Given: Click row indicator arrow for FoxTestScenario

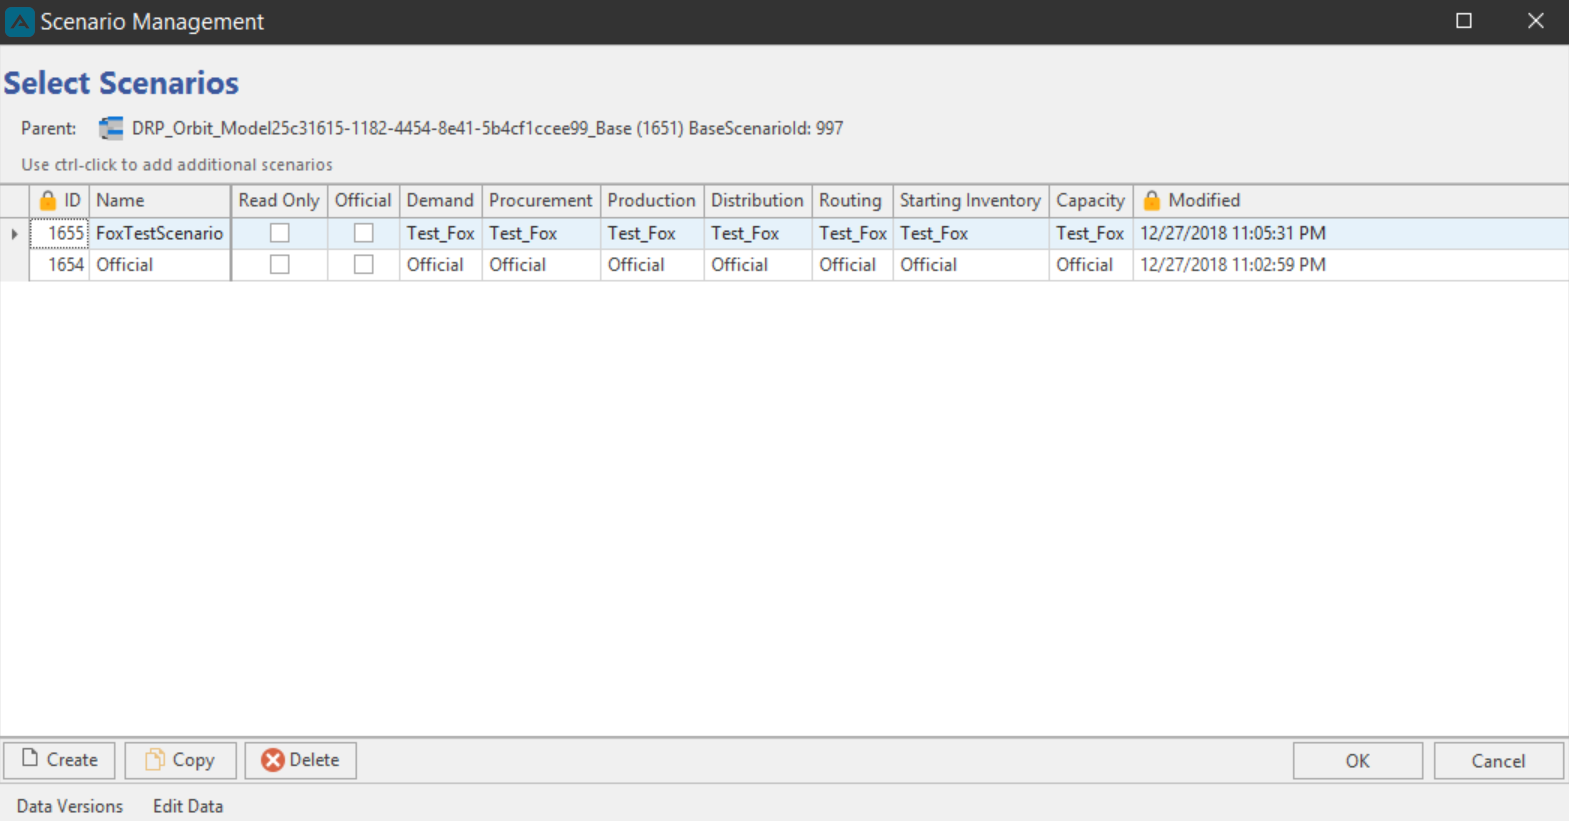Looking at the screenshot, I should tap(14, 233).
